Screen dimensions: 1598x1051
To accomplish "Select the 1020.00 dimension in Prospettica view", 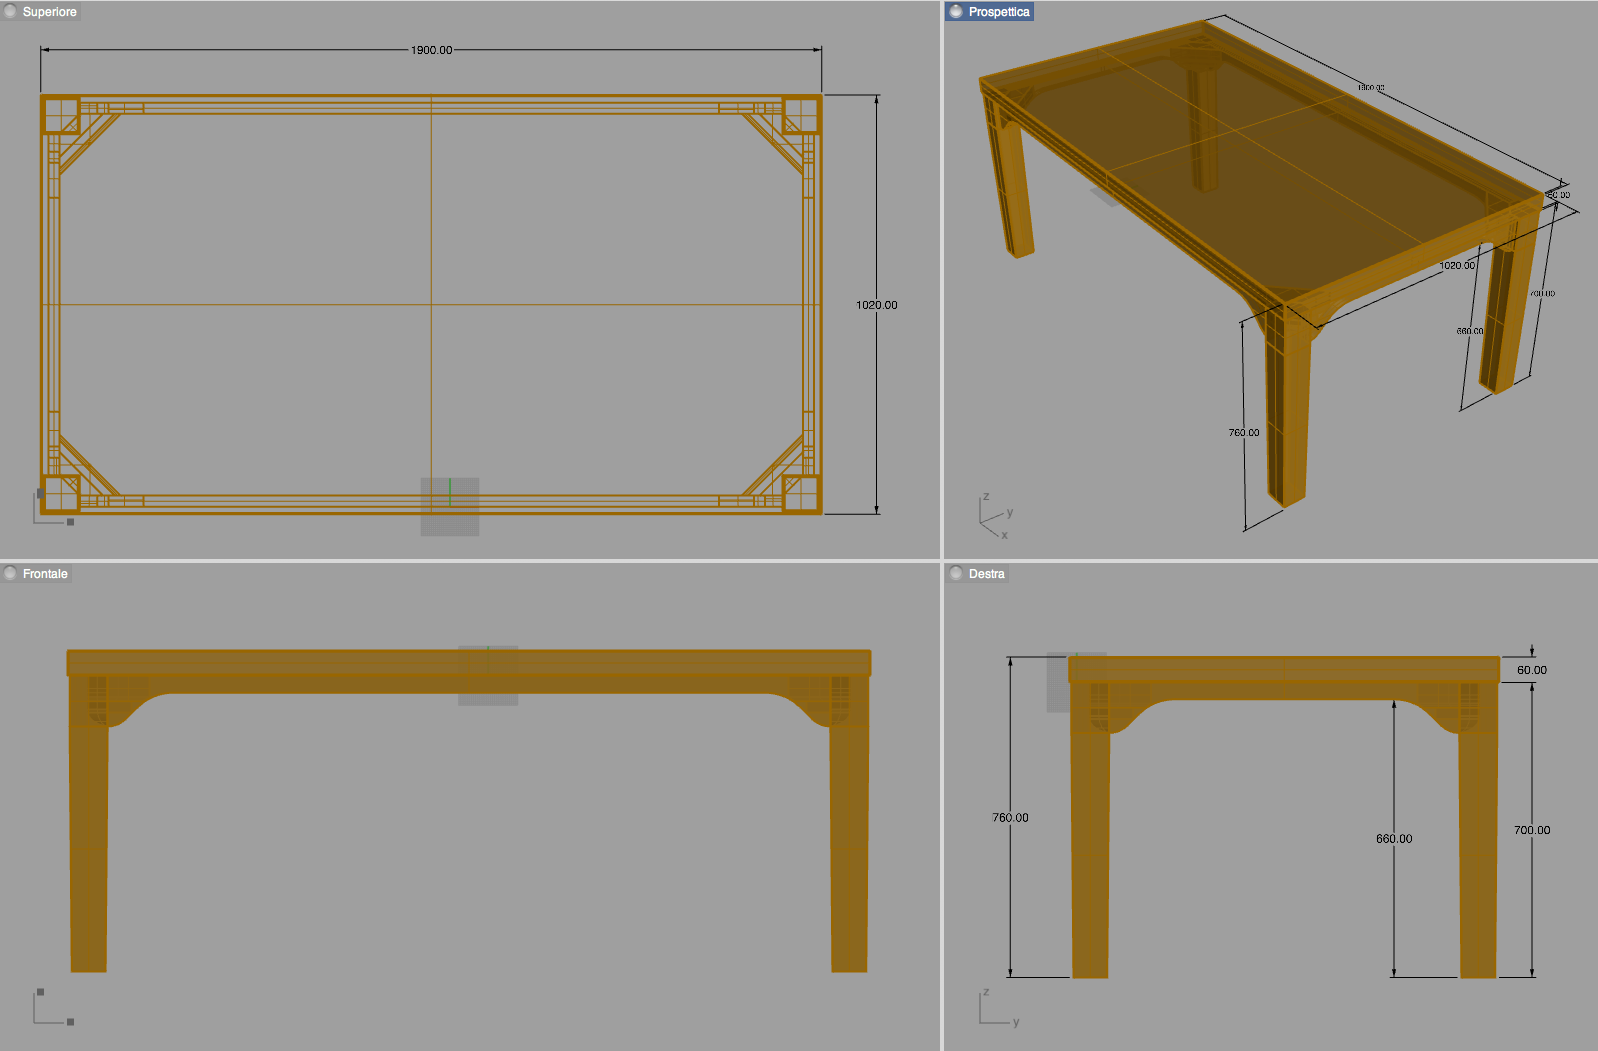I will coord(1457,266).
